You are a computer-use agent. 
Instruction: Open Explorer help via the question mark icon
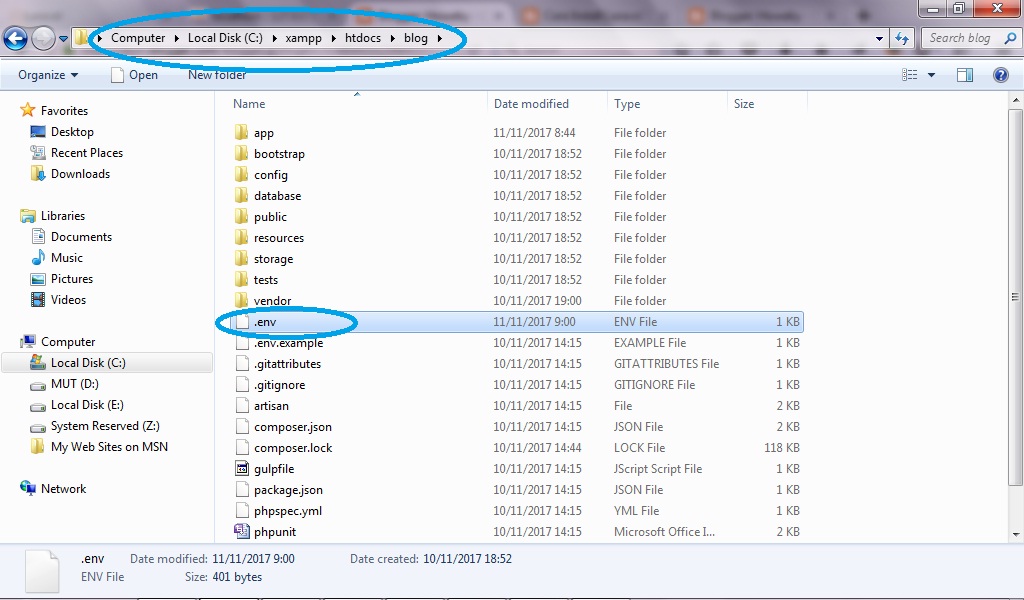click(1000, 74)
